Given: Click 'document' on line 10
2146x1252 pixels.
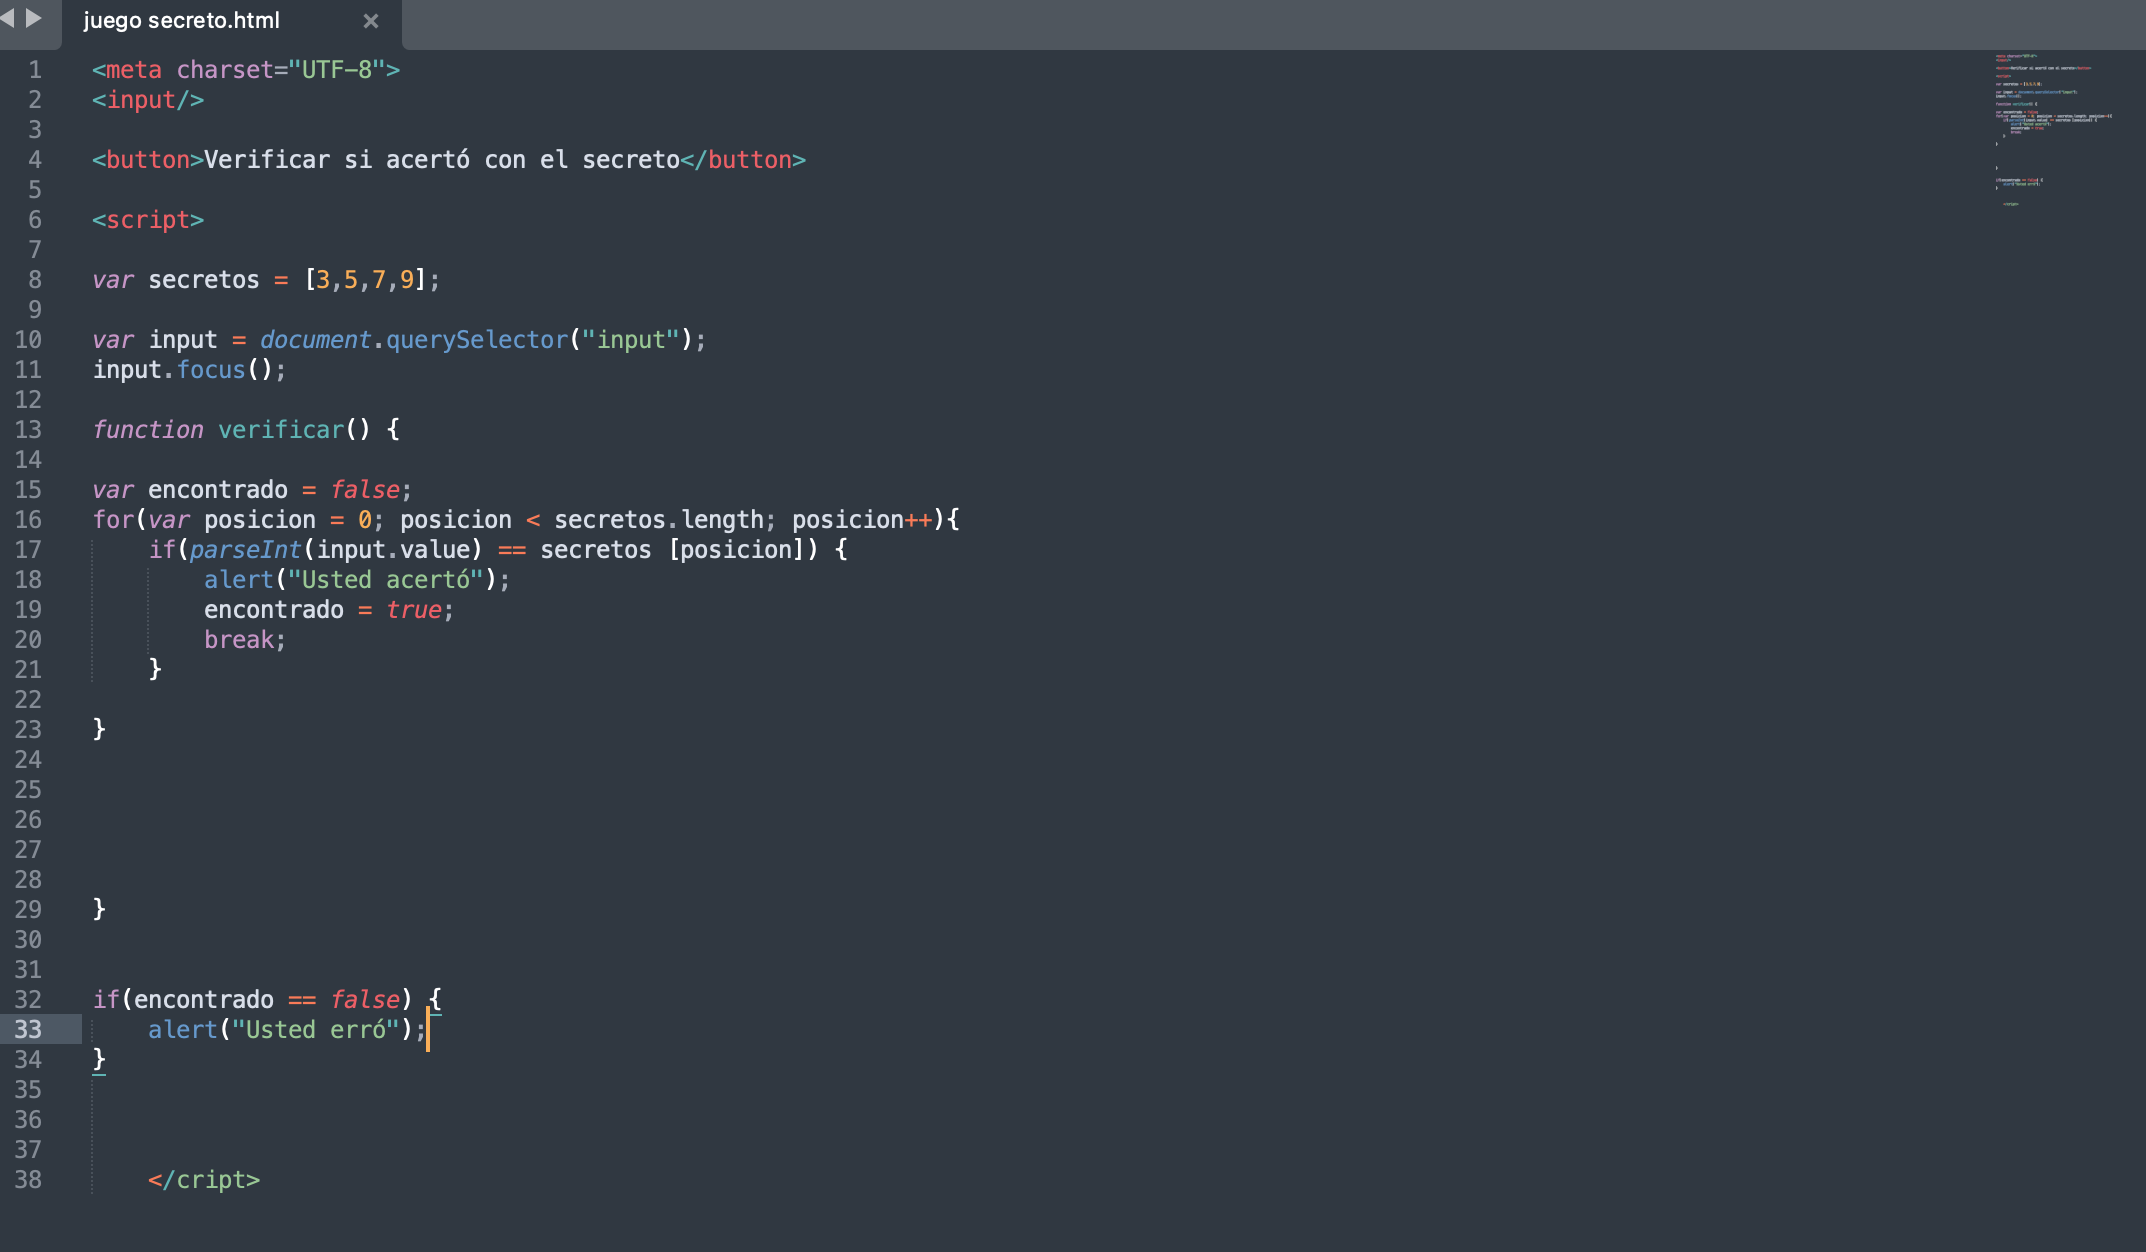Looking at the screenshot, I should click(x=316, y=340).
